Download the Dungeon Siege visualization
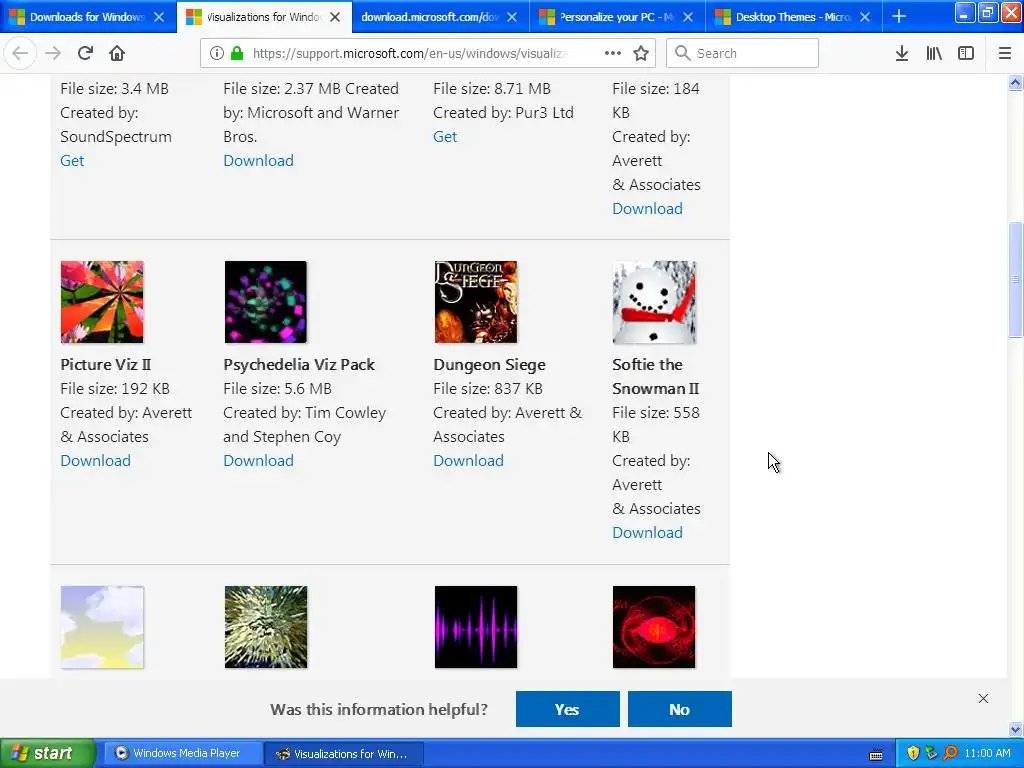Screen dimensions: 1024x768 point(468,460)
